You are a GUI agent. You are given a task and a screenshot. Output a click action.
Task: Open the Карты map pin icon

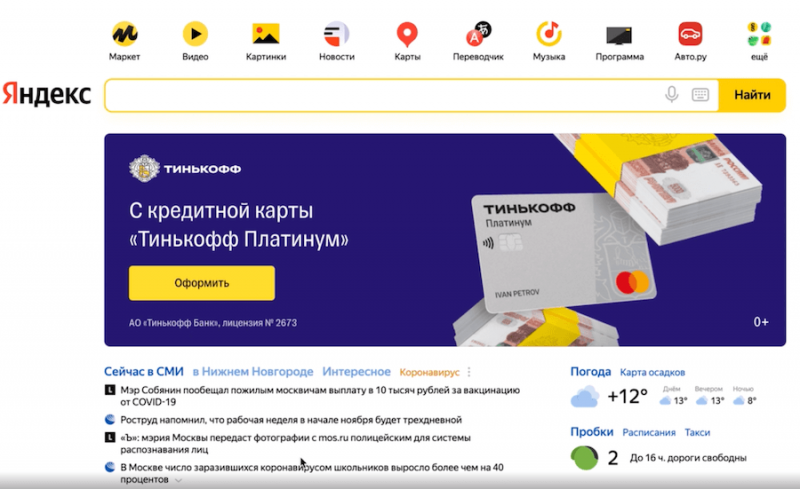tap(407, 35)
